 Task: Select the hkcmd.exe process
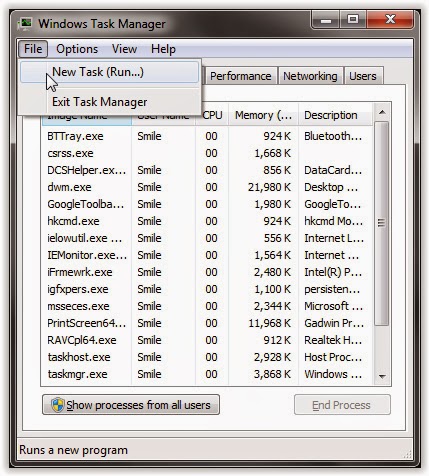click(x=207, y=221)
